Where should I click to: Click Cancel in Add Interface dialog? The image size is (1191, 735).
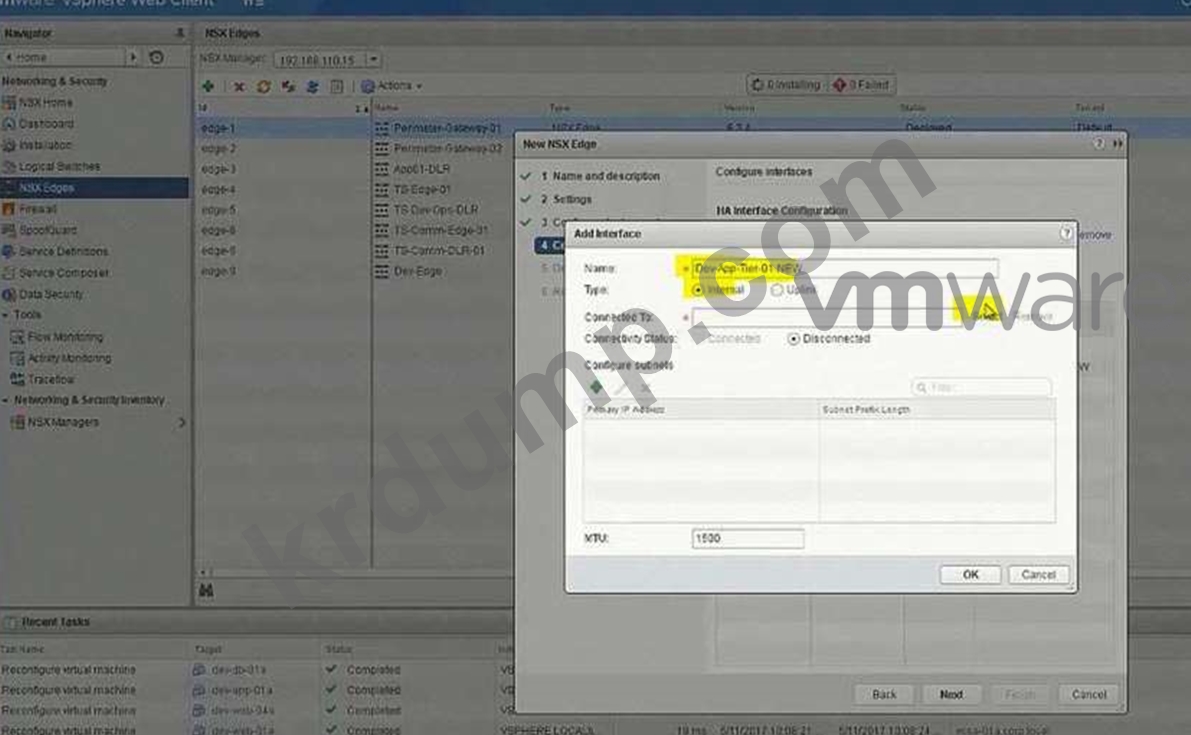pos(1038,575)
